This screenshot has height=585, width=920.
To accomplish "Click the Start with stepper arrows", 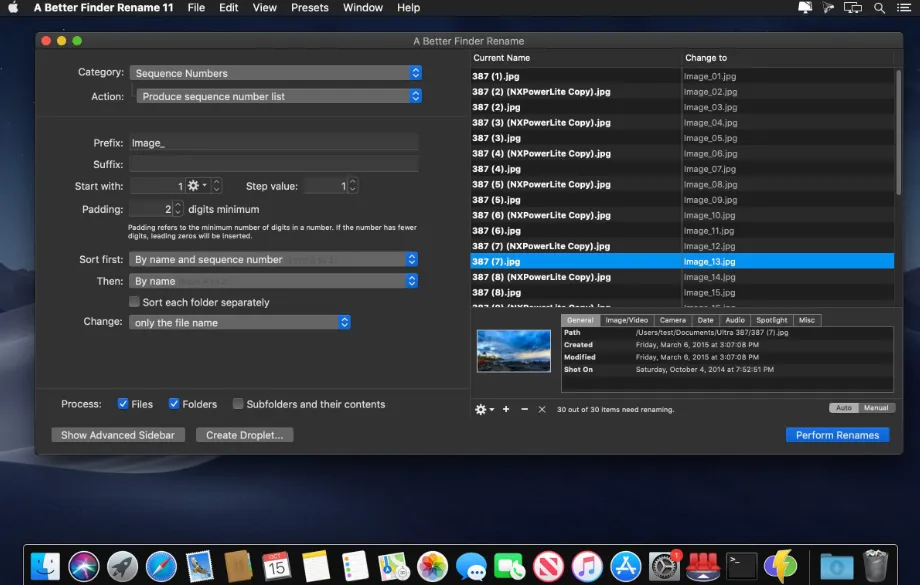I will (x=217, y=185).
